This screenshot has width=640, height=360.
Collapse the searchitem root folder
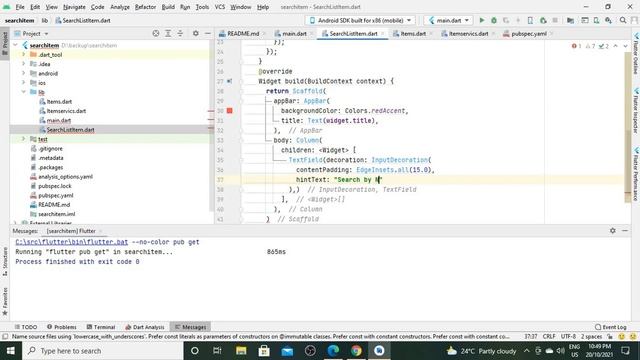(x=16, y=45)
